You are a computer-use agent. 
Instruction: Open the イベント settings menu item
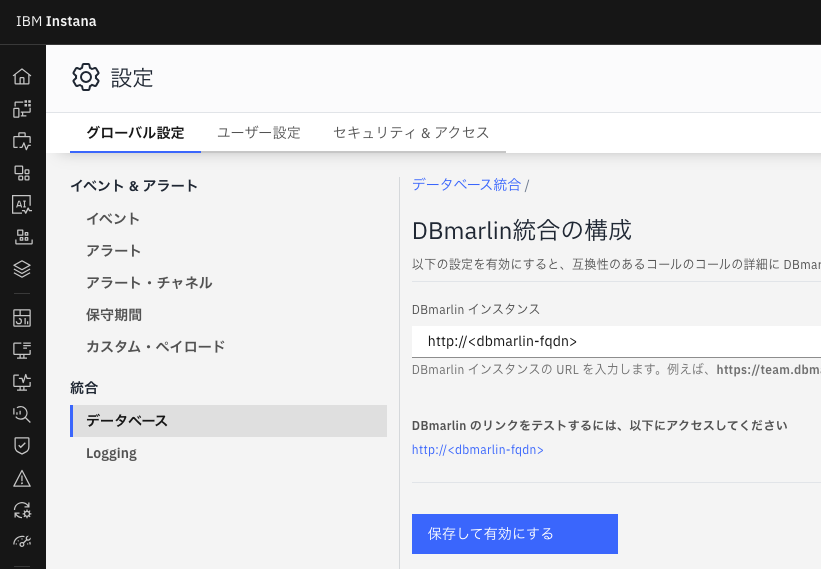tap(113, 219)
